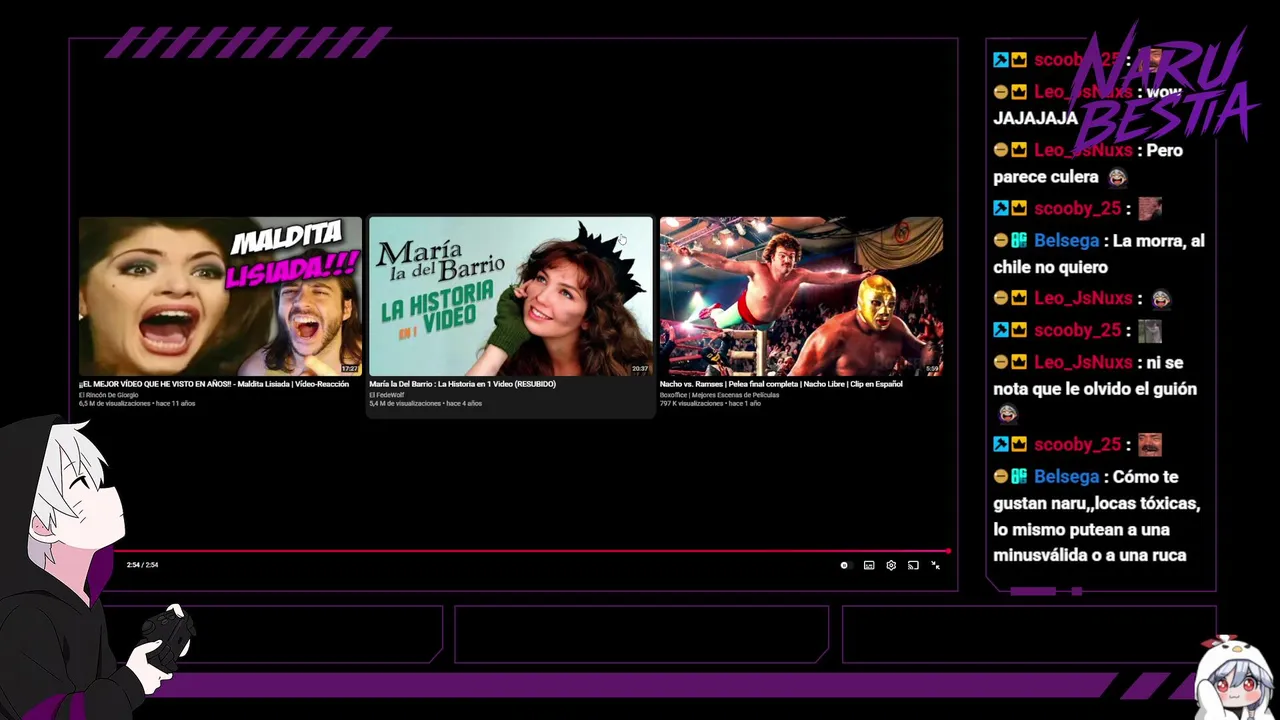Click the '2:54 / 2:54' time display
The width and height of the screenshot is (1280, 720).
142,565
